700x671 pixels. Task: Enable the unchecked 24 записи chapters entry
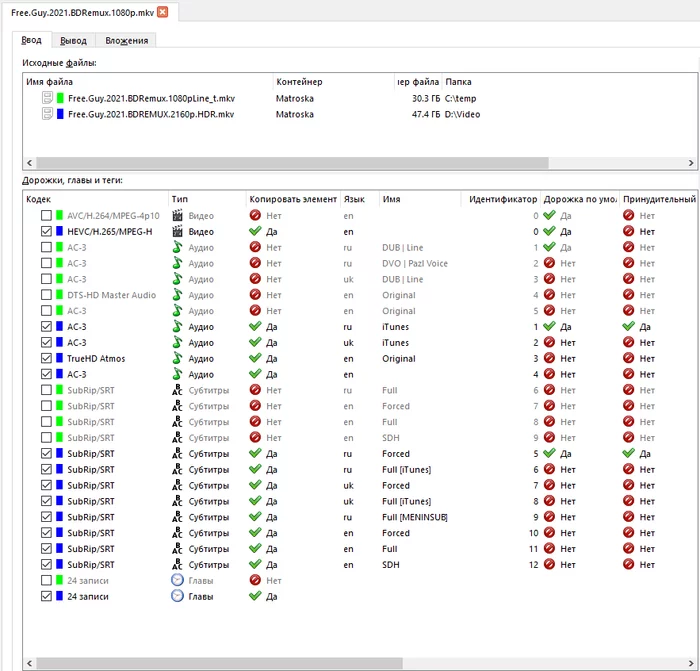[46, 580]
